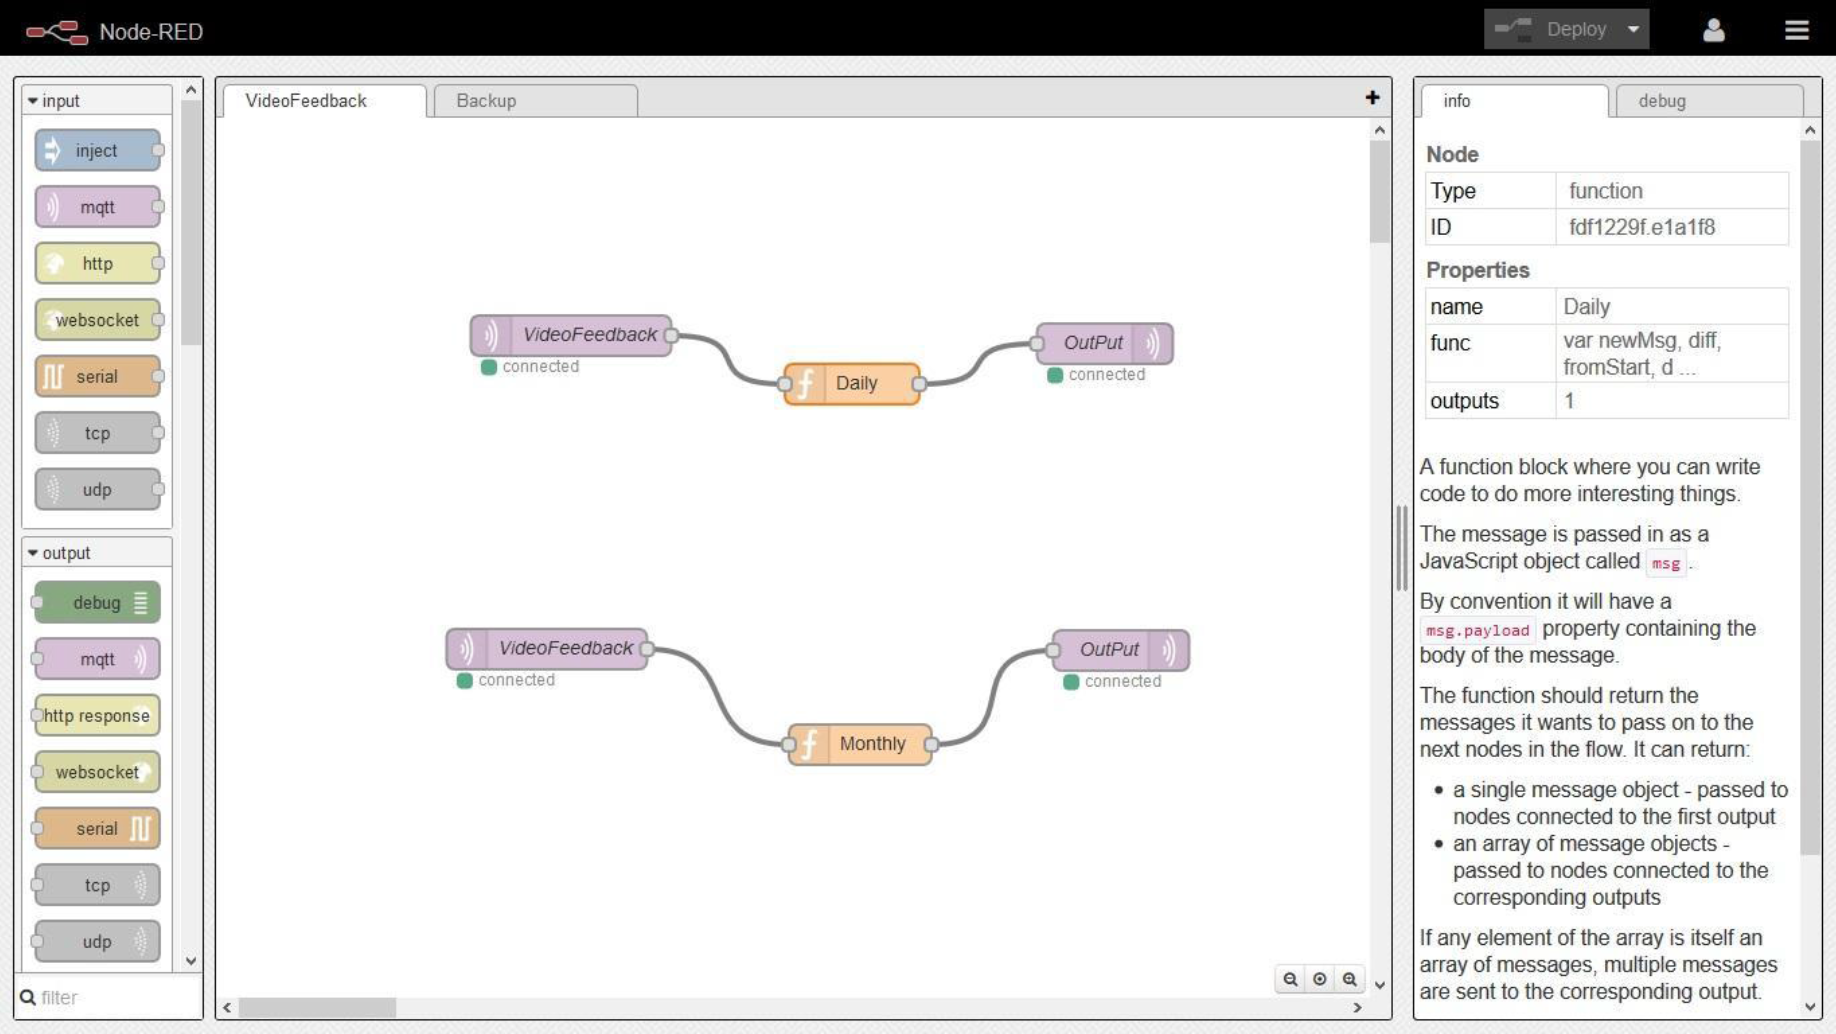Viewport: 1836px width, 1034px height.
Task: Click the sidebar resize handle separator
Action: pyautogui.click(x=1402, y=548)
